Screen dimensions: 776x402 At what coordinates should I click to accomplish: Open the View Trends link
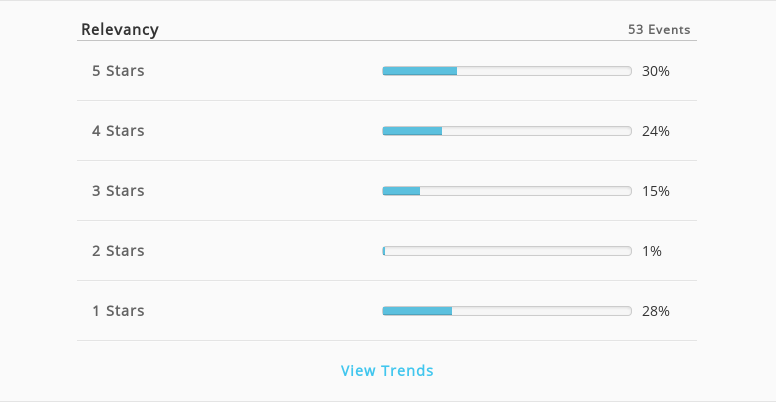tap(387, 370)
